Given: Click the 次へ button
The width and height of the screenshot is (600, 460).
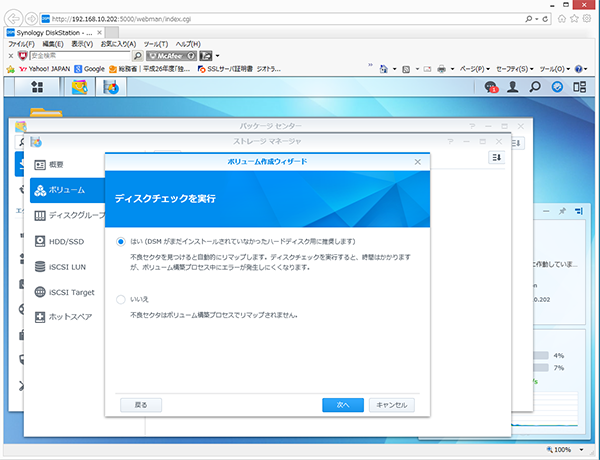Looking at the screenshot, I should 343,405.
